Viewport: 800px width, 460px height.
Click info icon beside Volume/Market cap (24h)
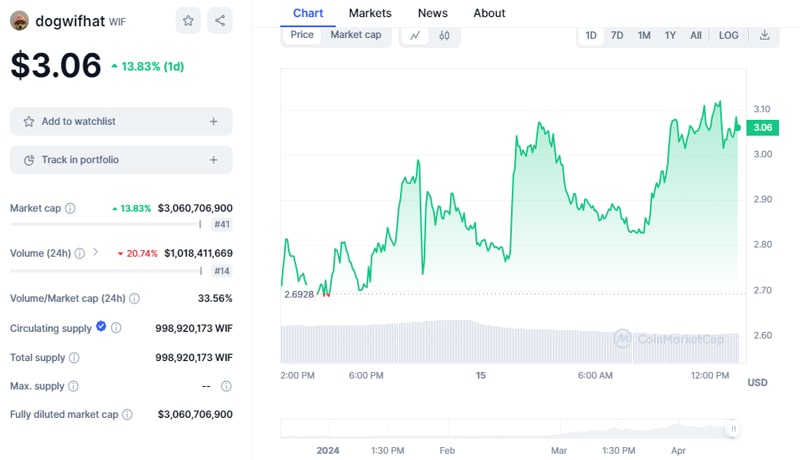[134, 298]
